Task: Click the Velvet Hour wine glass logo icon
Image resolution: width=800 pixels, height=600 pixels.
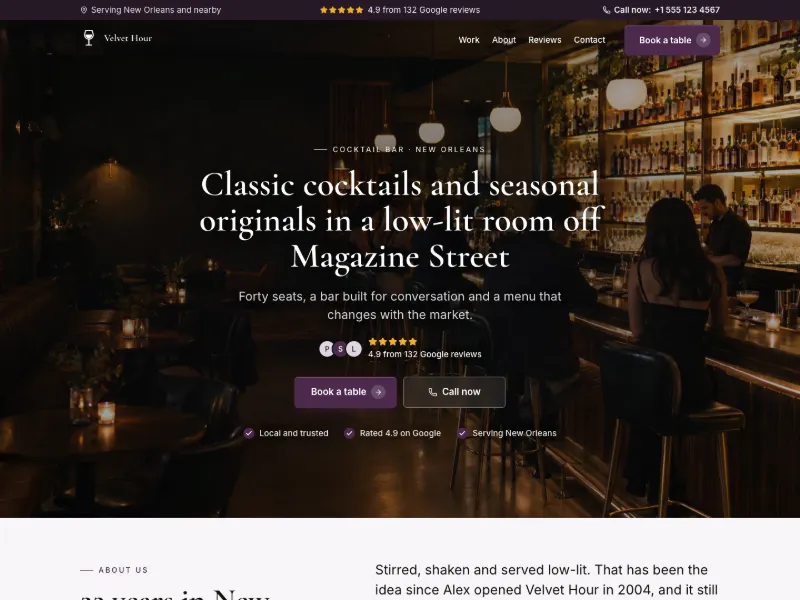Action: point(89,38)
